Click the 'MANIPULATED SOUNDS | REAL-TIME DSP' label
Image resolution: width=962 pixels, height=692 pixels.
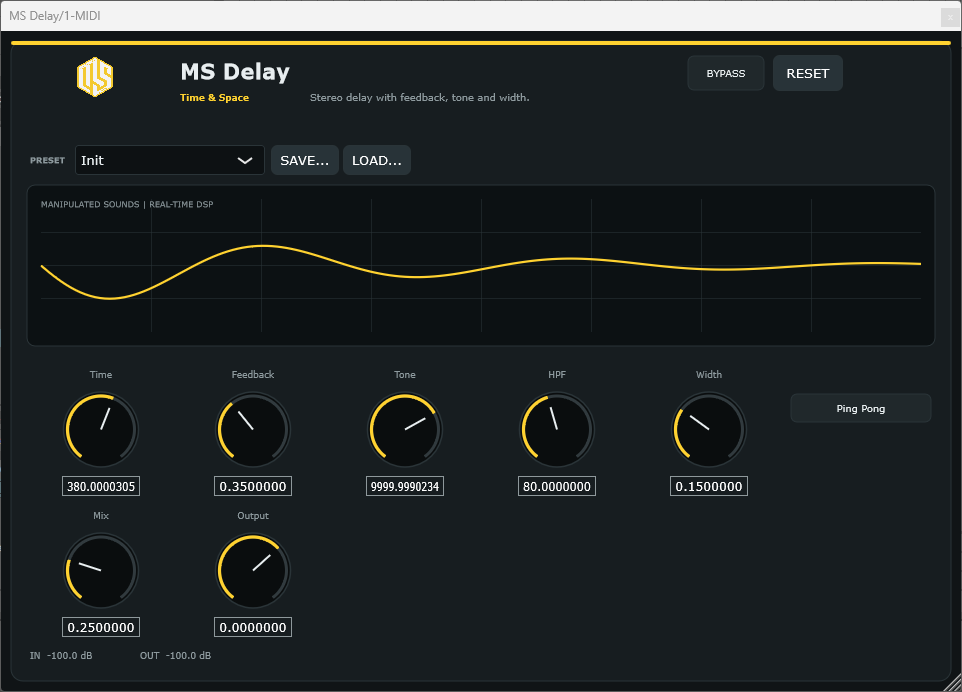coord(127,204)
